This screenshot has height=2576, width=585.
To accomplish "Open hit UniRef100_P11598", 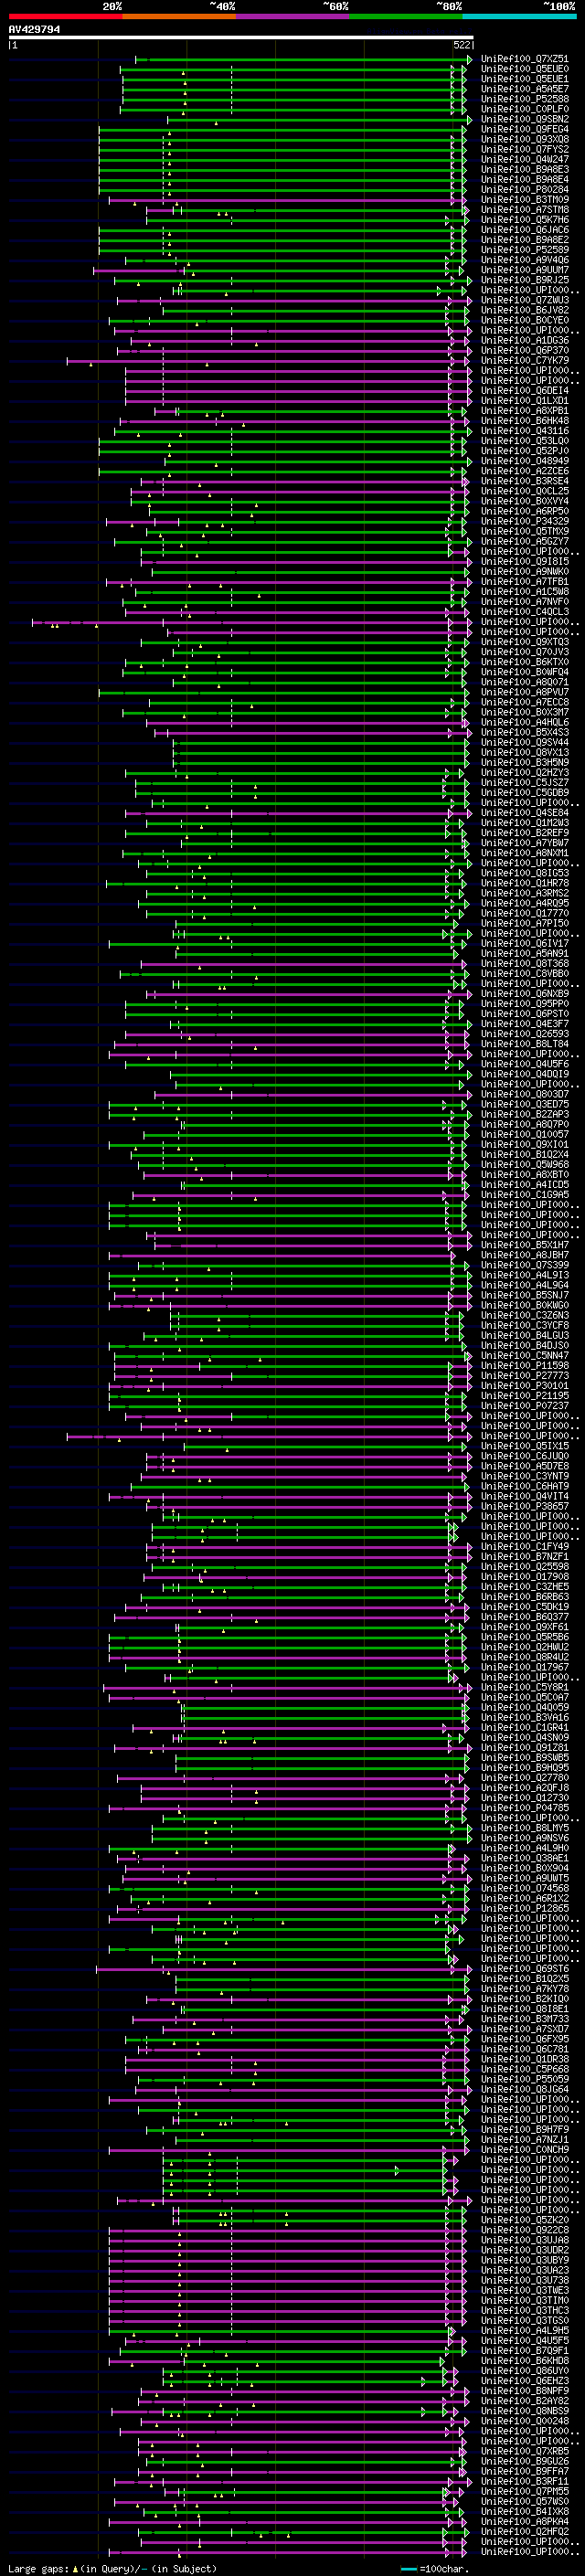I will click(x=525, y=1366).
